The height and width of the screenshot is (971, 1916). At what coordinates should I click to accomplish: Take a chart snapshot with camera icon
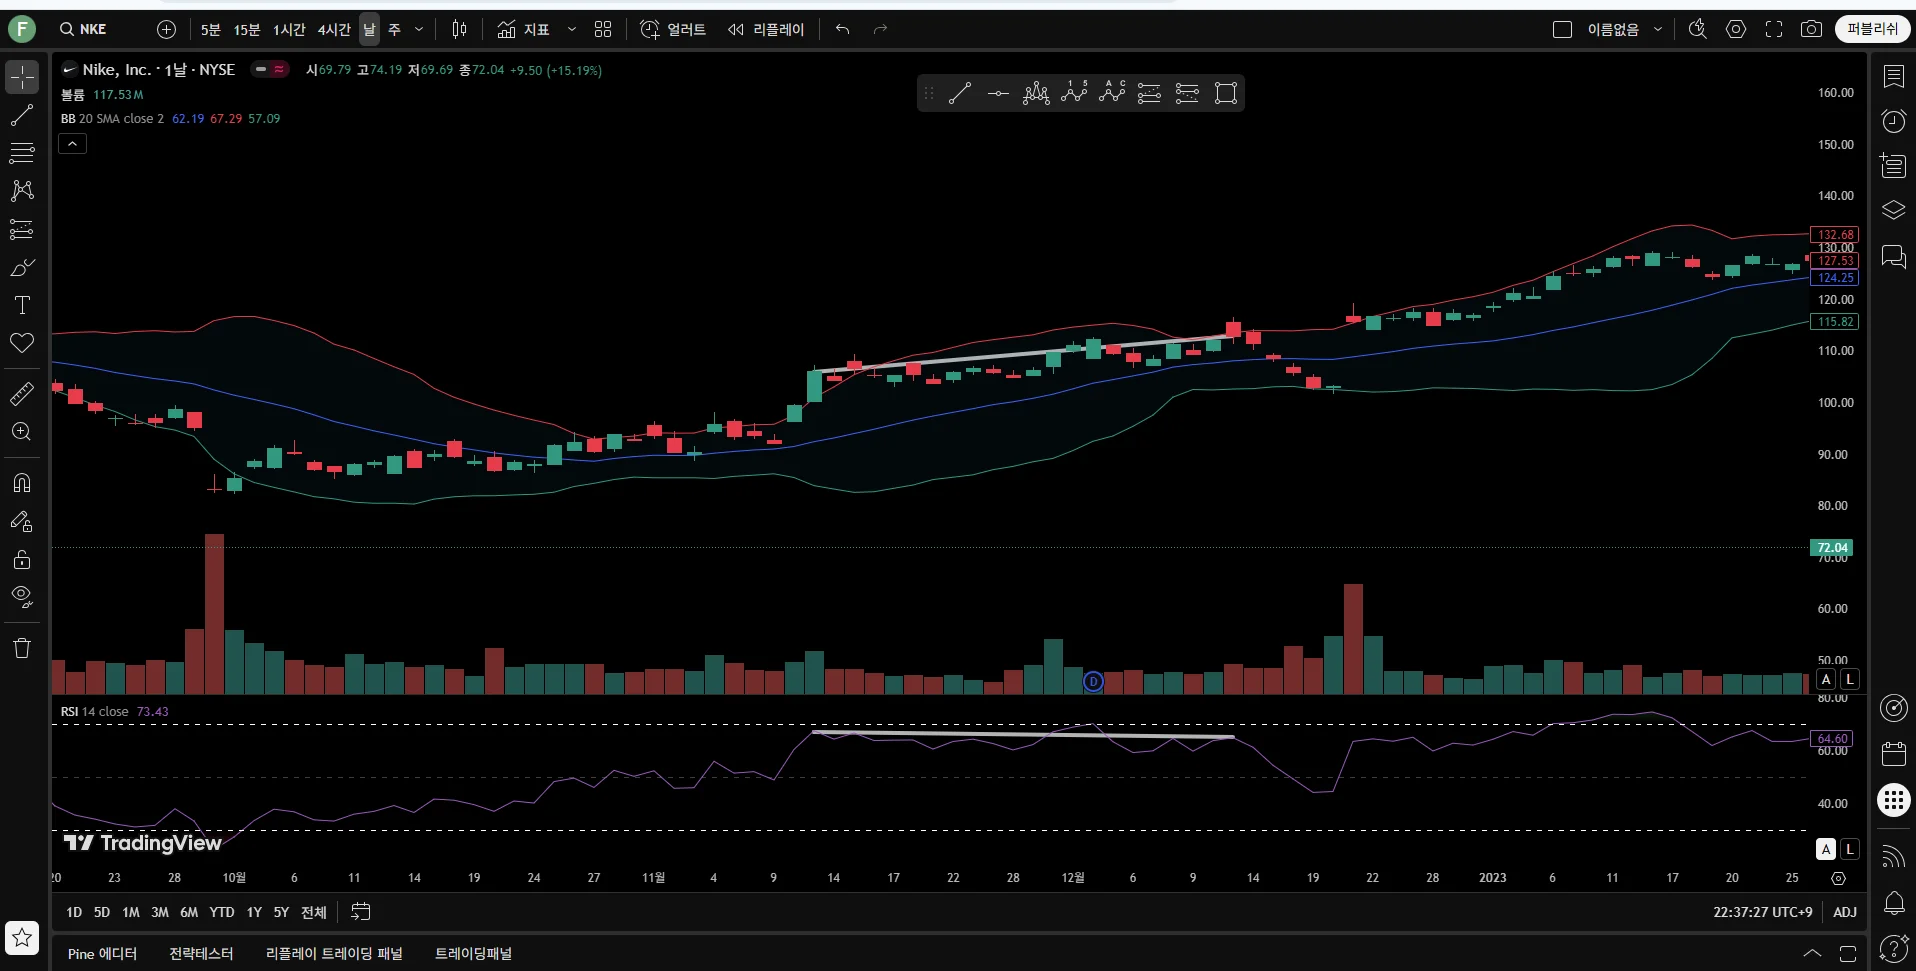[1811, 29]
